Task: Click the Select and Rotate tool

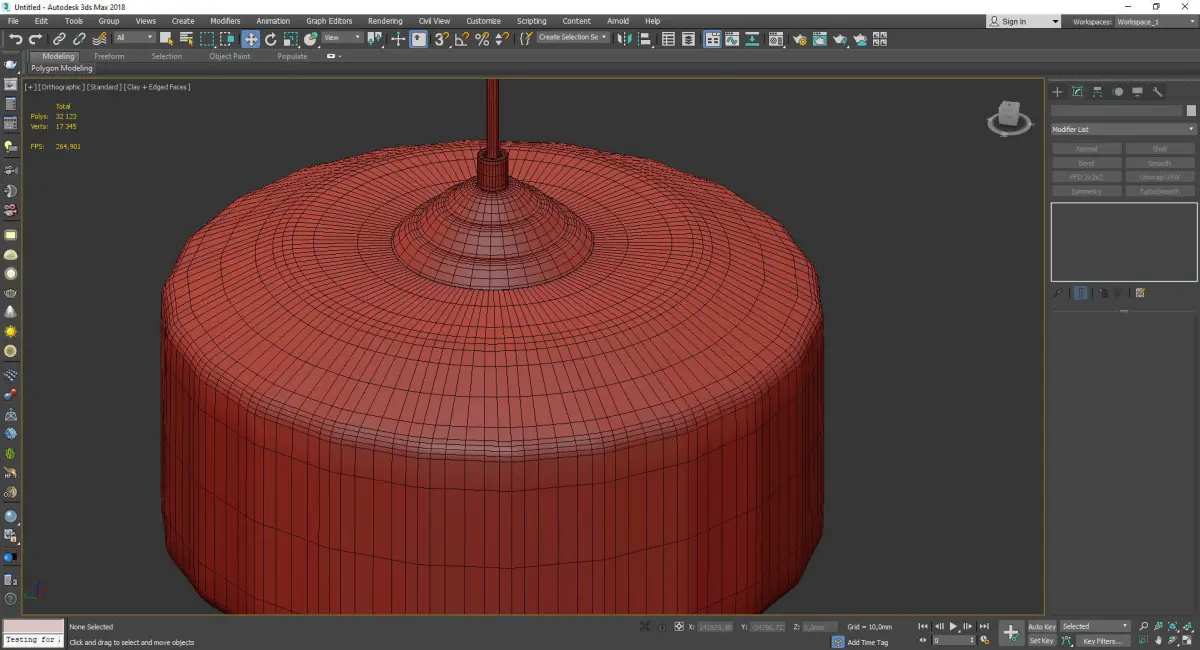Action: point(270,39)
